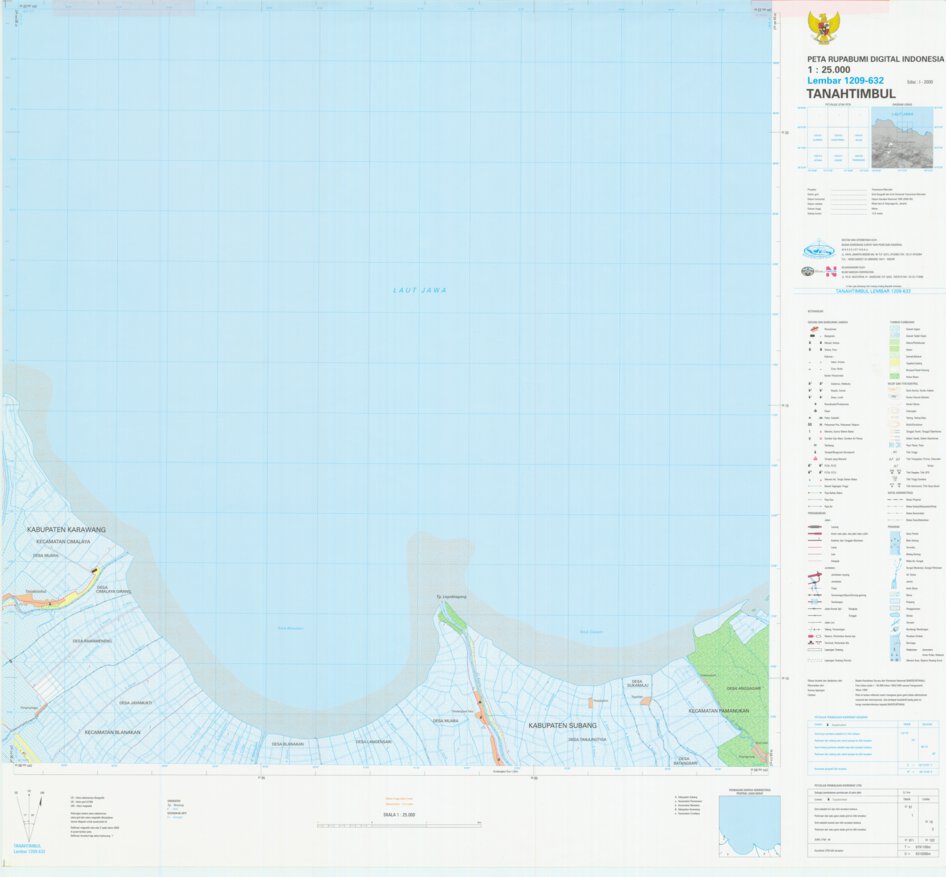The width and height of the screenshot is (946, 877).
Task: Select the BAKOSURTANAL globe logo
Action: click(x=819, y=251)
